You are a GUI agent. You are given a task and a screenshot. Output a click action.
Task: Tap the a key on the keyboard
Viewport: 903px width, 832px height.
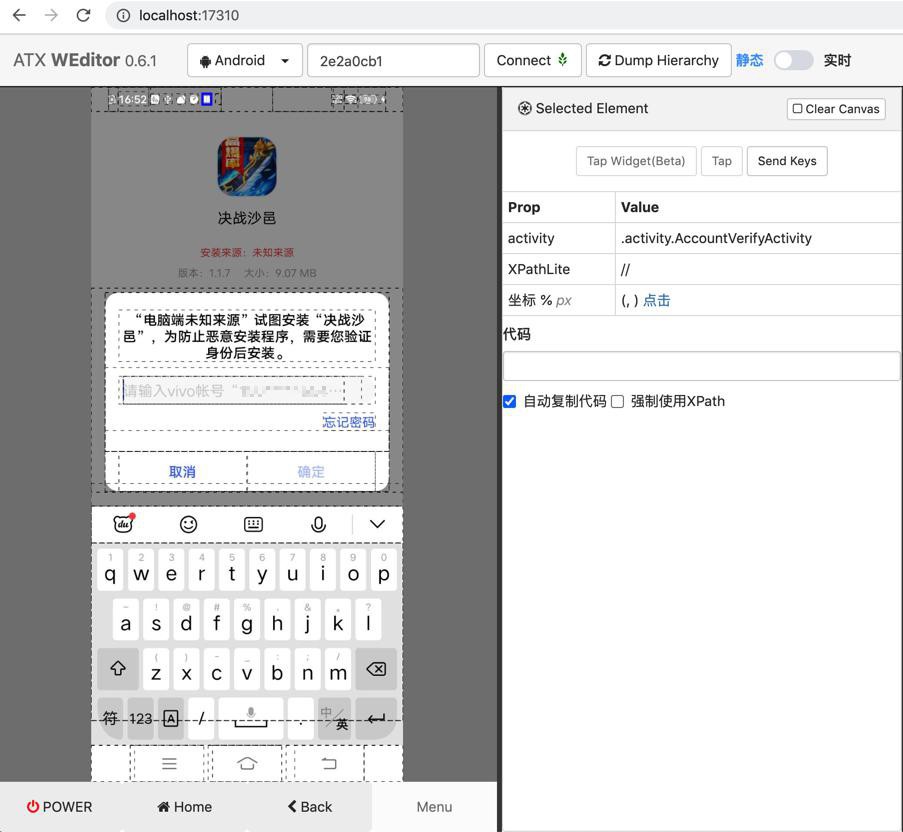pyautogui.click(x=126, y=620)
